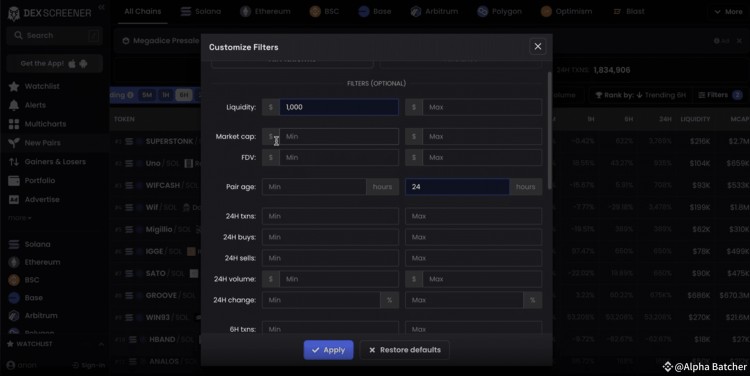
Task: Edit the Liquidity minimum field
Action: (339, 107)
